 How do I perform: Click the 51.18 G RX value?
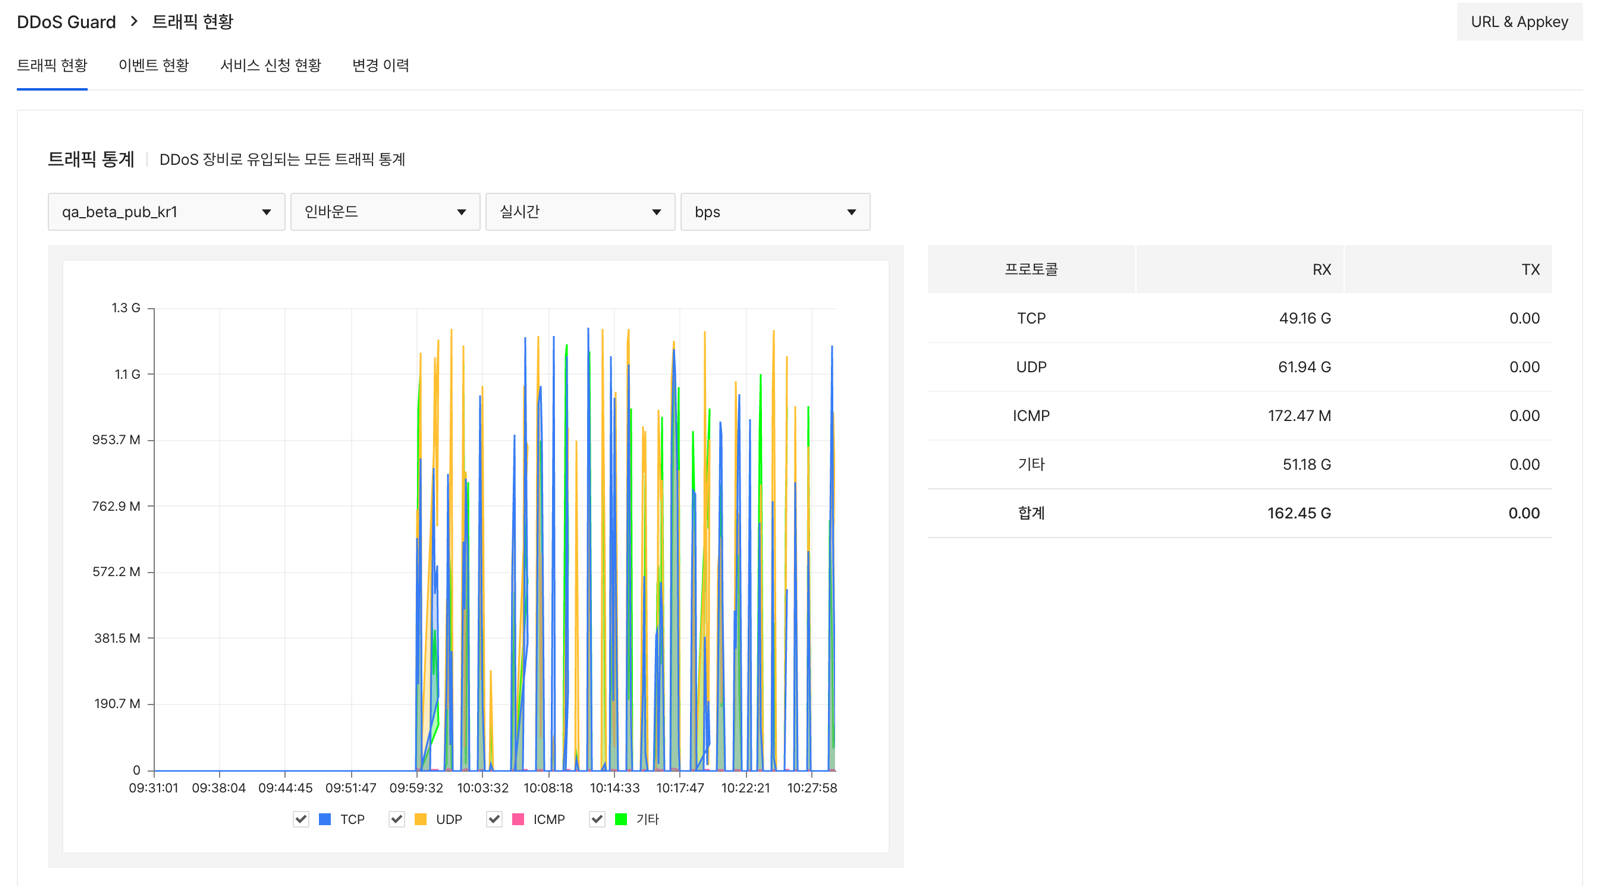click(1306, 464)
